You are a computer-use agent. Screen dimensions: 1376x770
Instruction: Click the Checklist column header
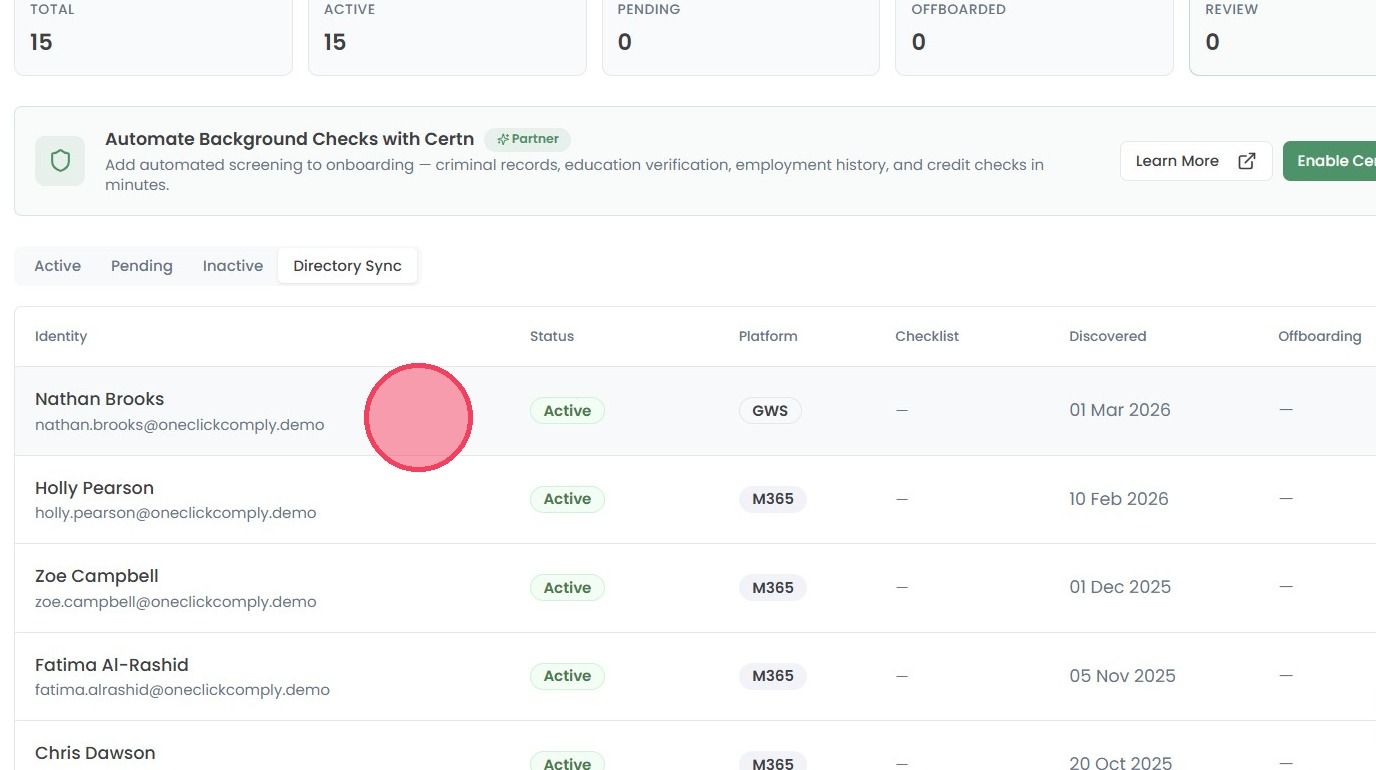click(927, 336)
